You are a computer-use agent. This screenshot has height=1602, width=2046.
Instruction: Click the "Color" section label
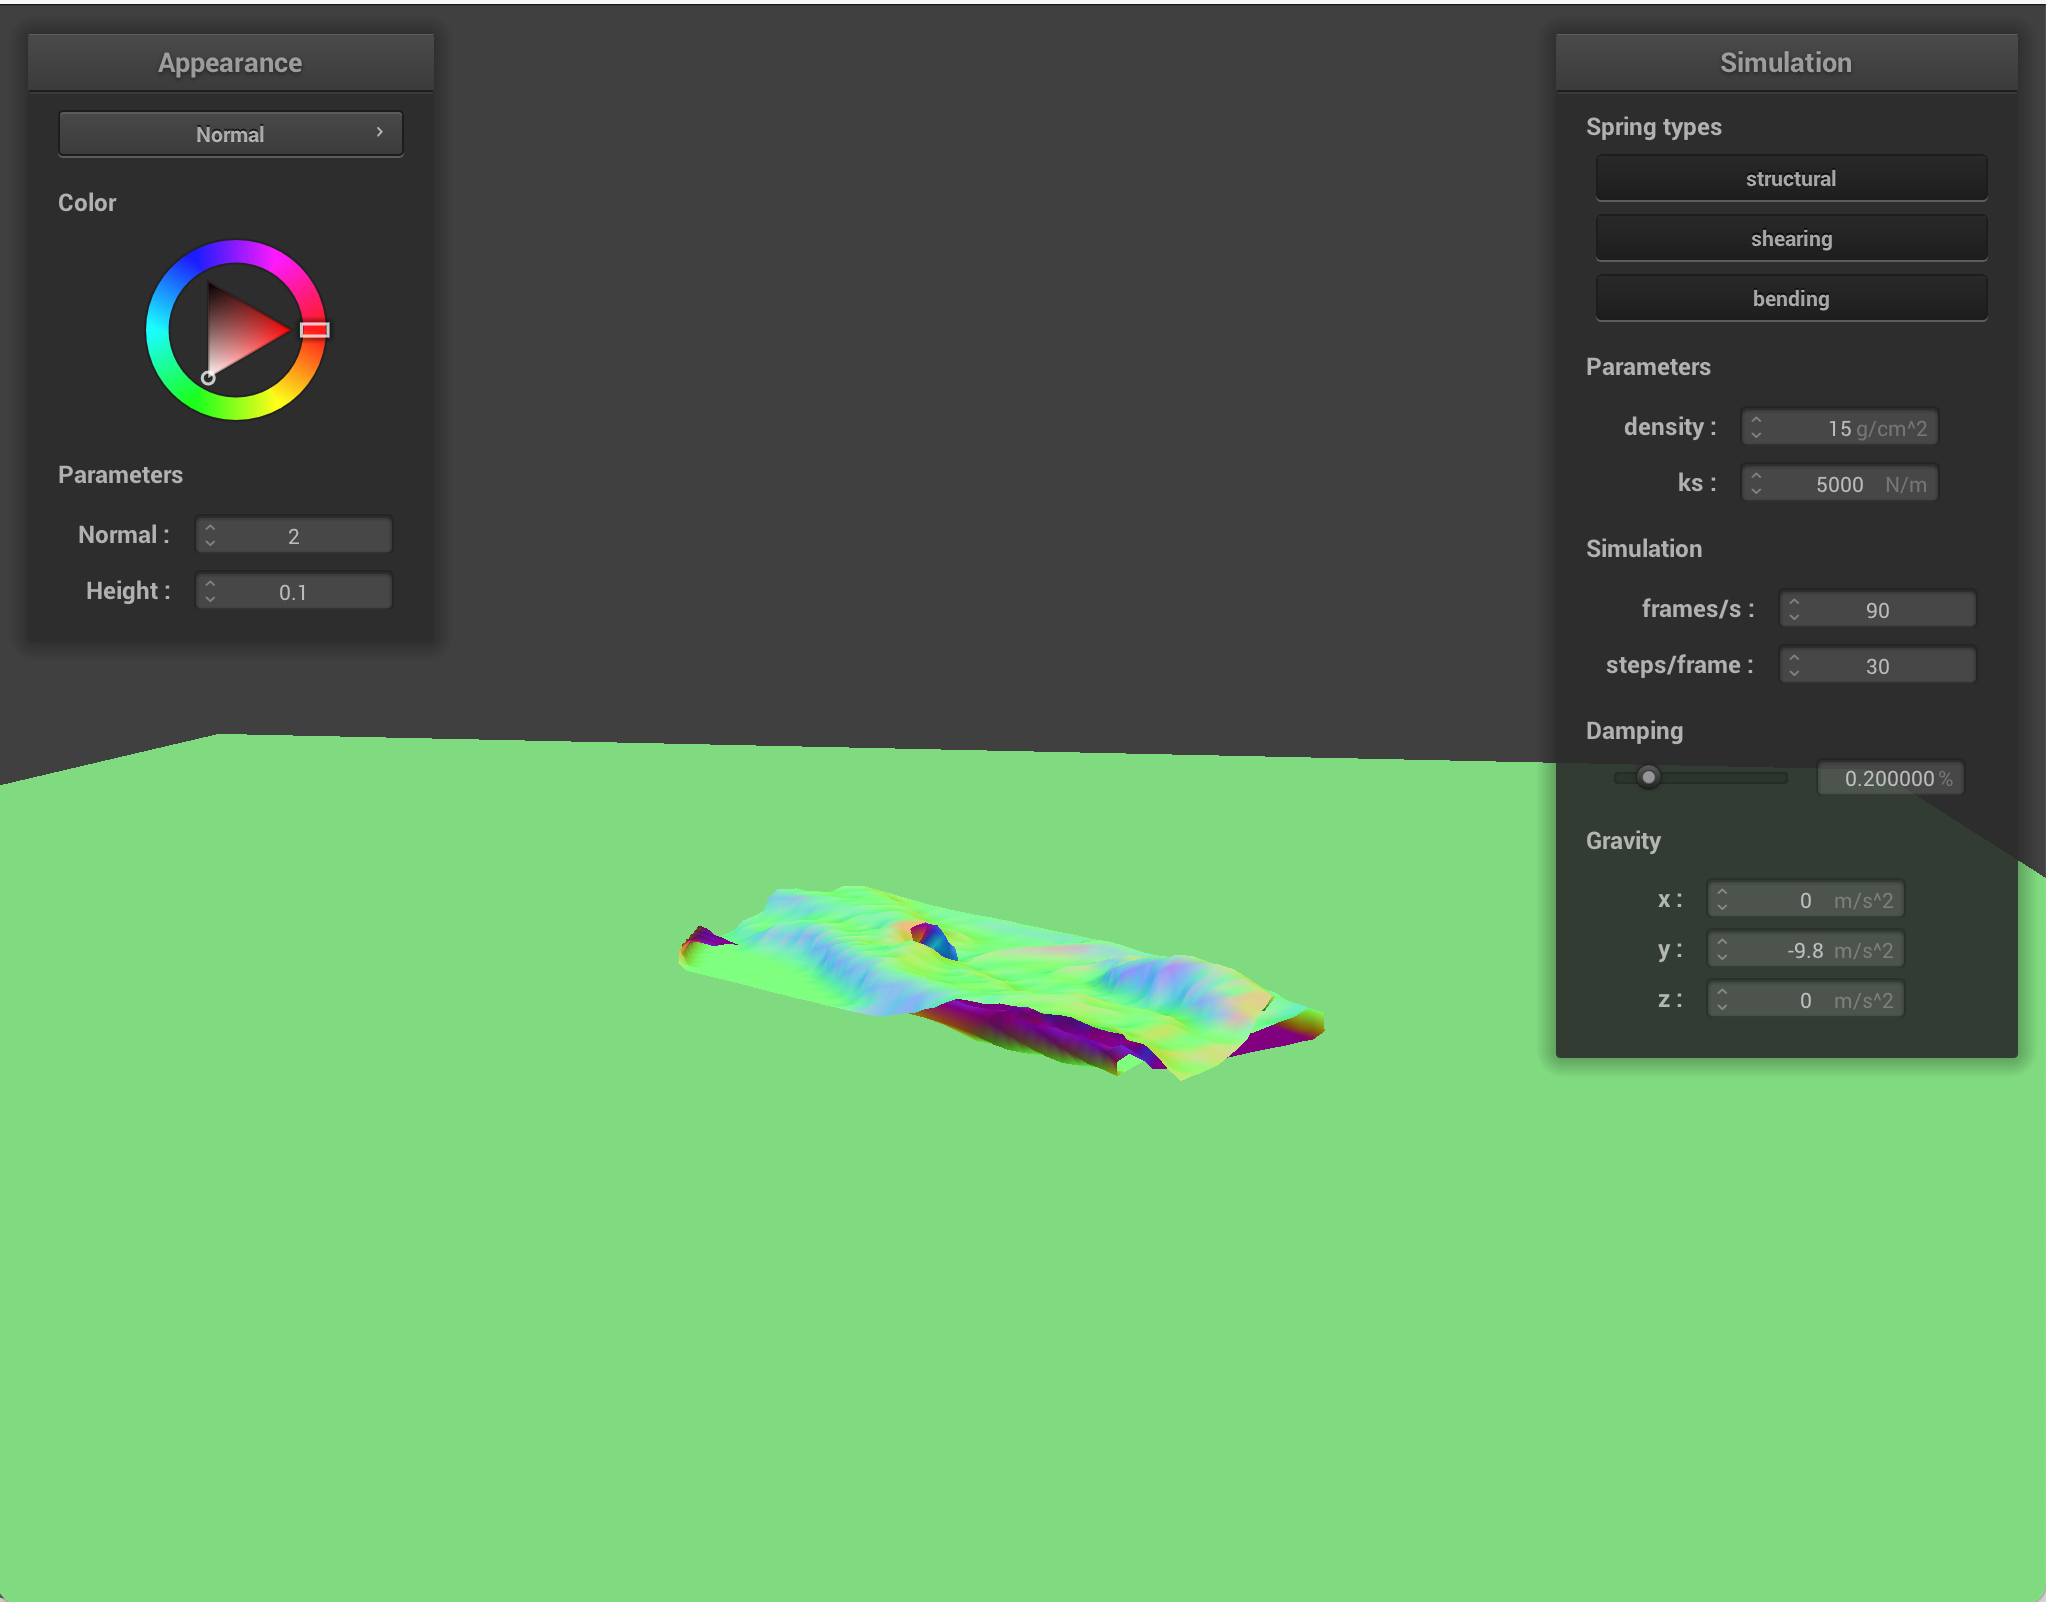87,203
